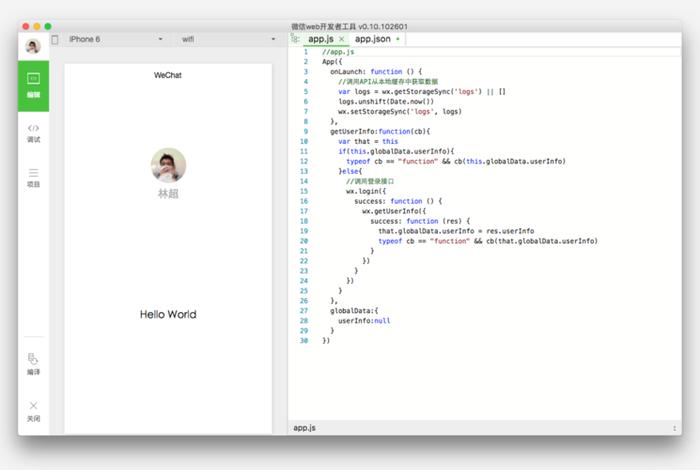This screenshot has width=700, height=470.
Task: Click }else{ on line 13
Action: (350, 171)
